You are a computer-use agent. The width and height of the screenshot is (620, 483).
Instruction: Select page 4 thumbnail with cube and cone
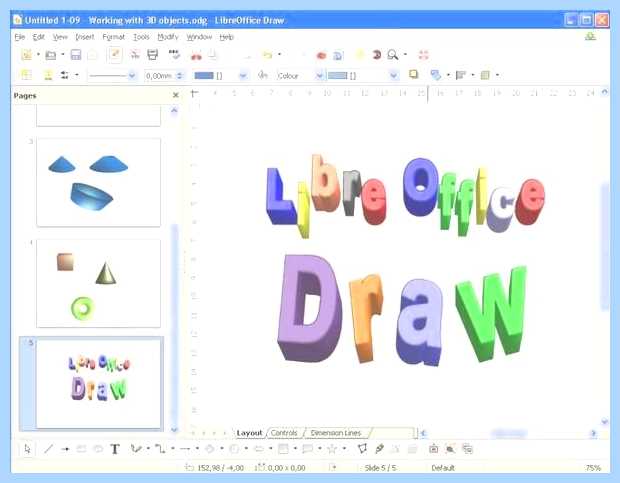98,283
